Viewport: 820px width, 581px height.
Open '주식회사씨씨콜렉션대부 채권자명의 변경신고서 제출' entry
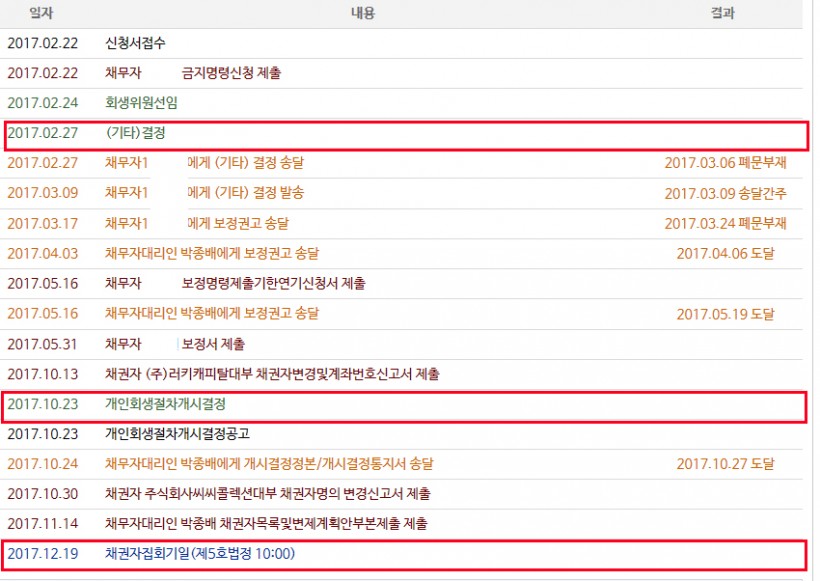[x=268, y=494]
